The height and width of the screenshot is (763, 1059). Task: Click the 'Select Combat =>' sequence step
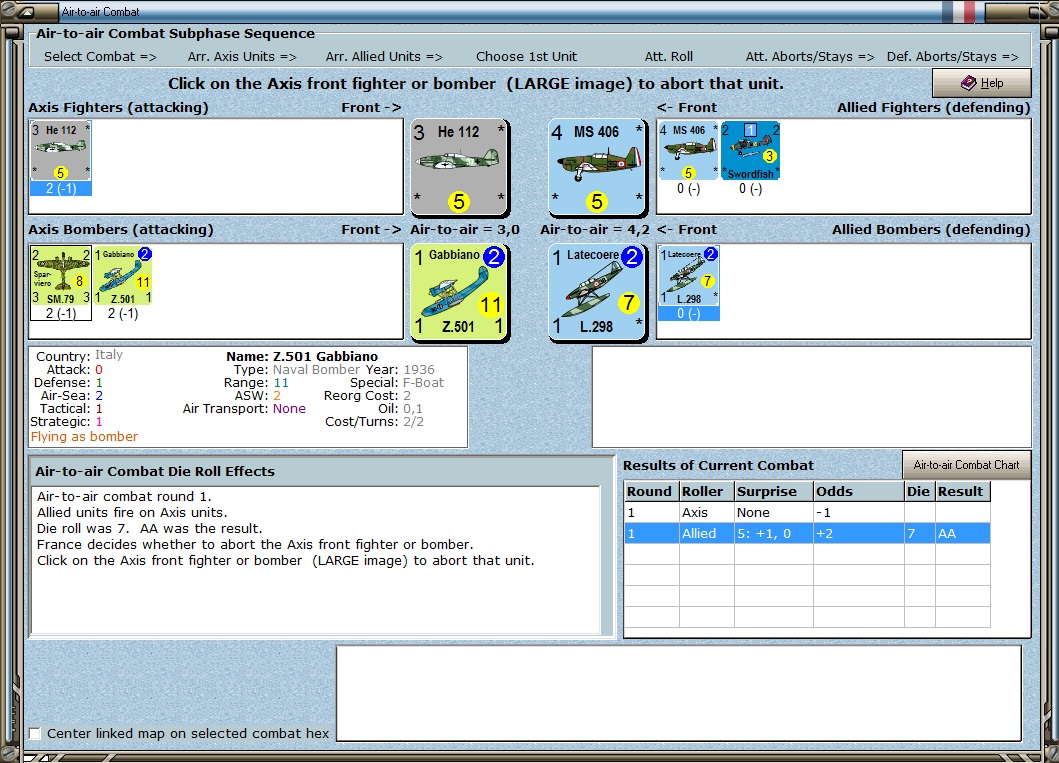pos(100,57)
